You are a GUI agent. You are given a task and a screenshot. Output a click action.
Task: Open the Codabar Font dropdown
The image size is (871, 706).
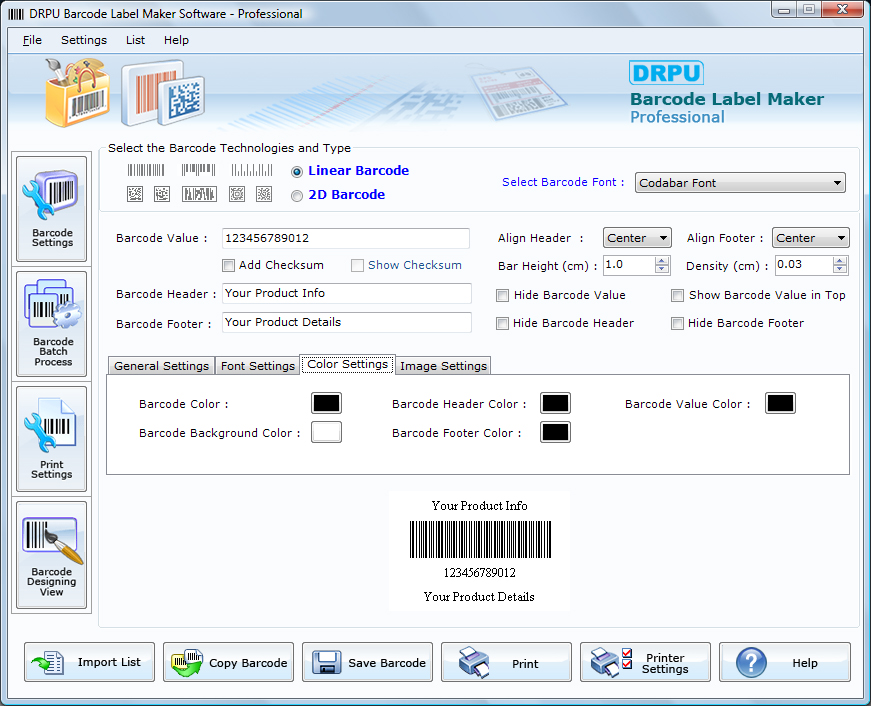pos(836,183)
